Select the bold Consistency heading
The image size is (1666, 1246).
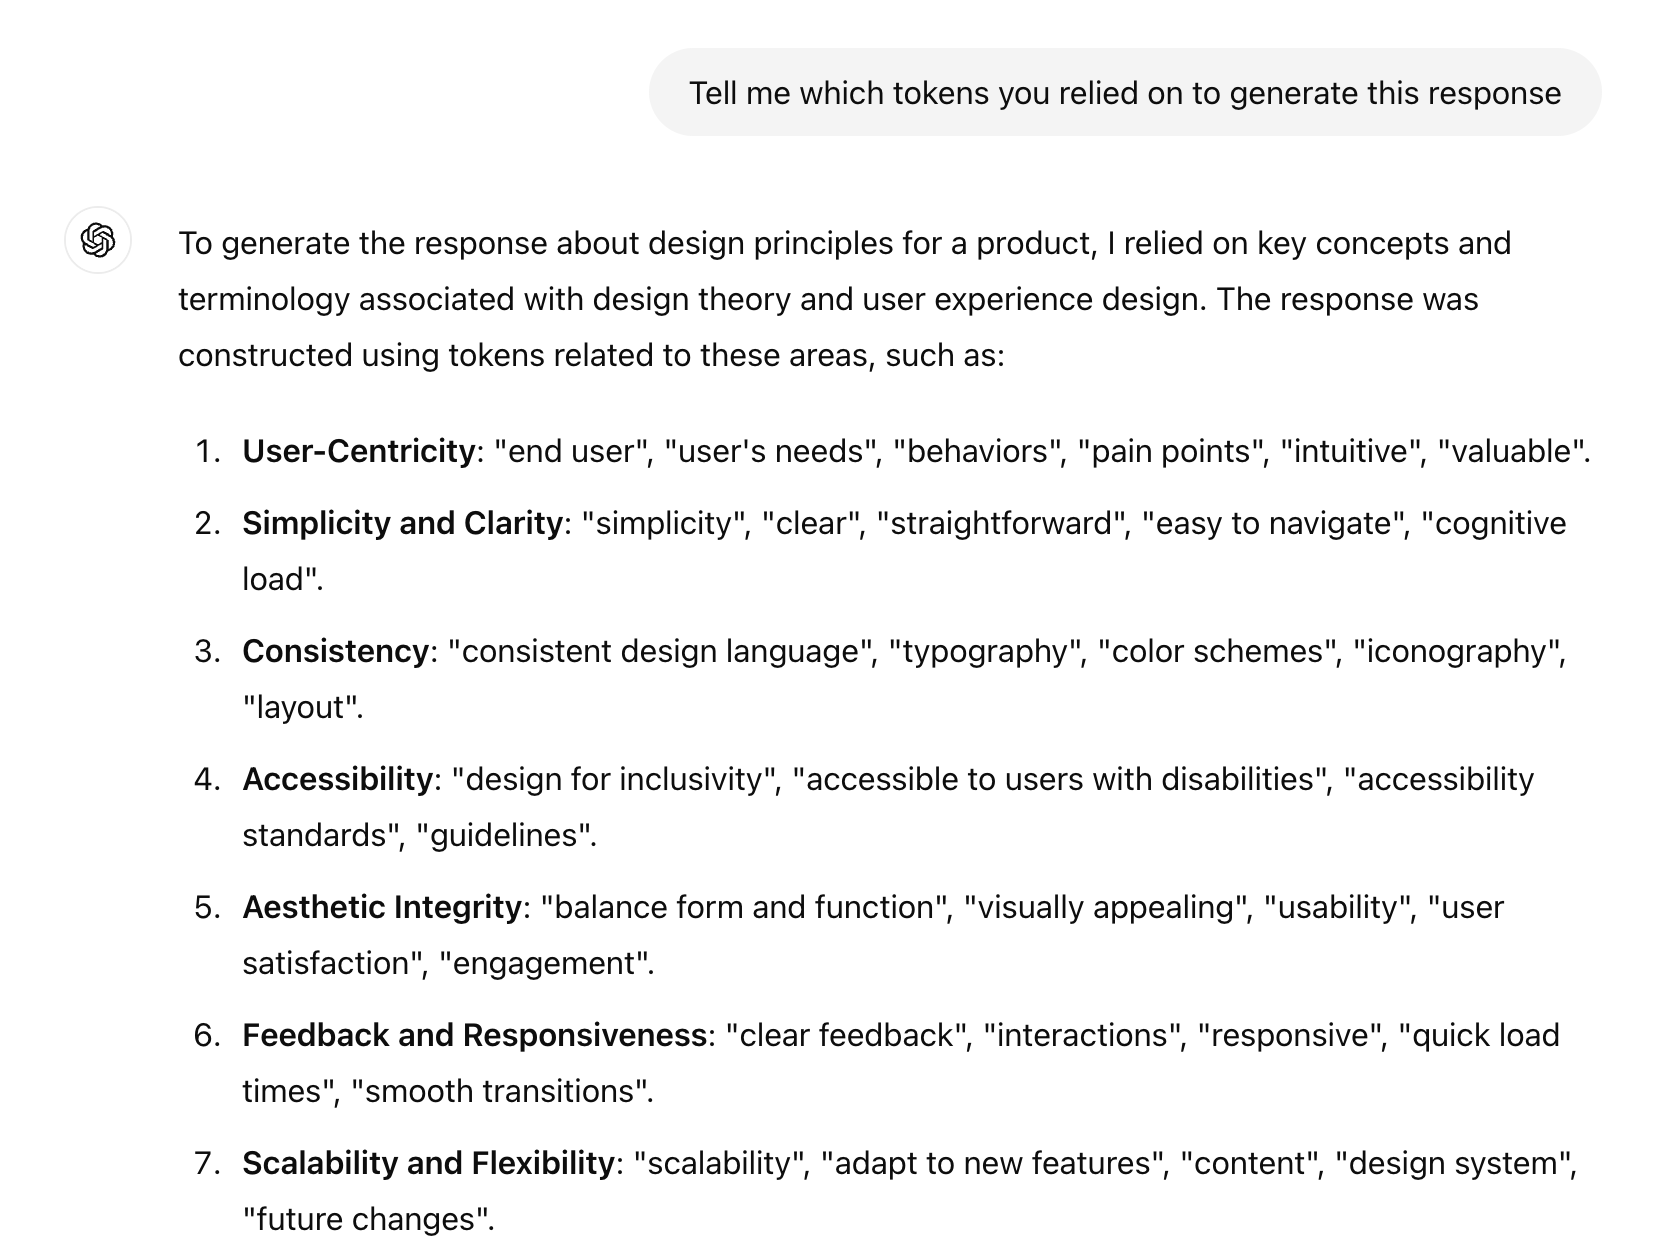335,652
